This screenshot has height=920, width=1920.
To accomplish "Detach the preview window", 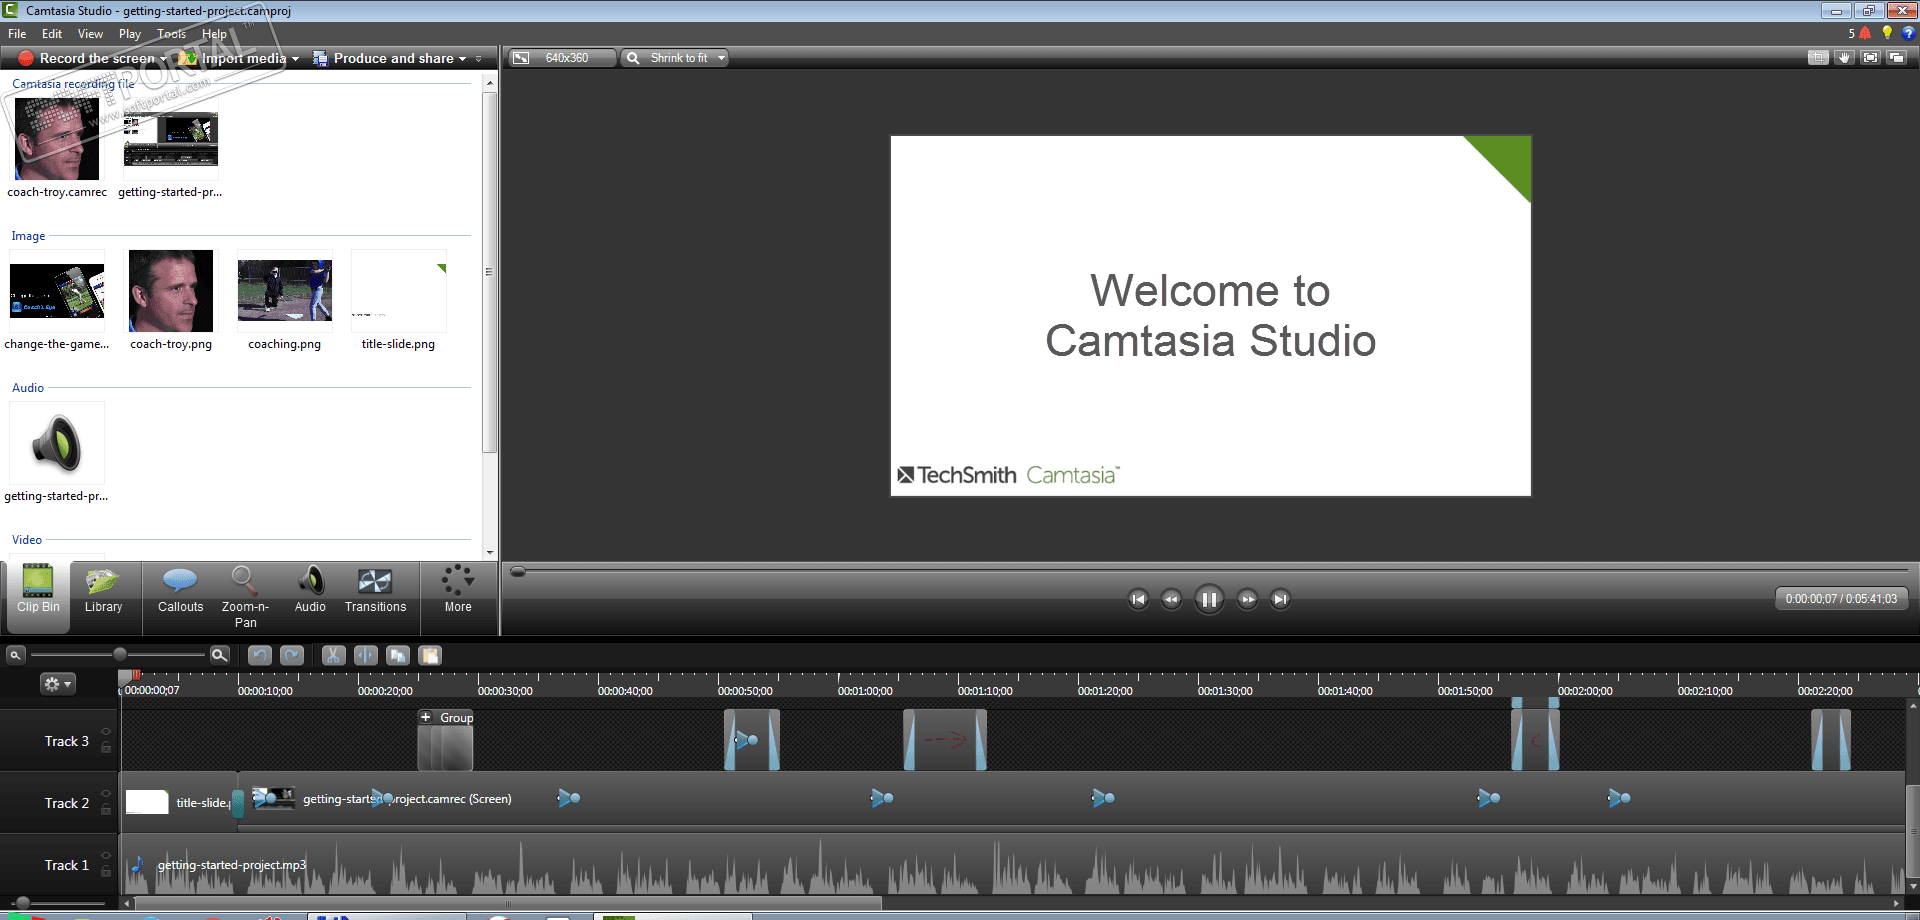I will pos(1896,58).
